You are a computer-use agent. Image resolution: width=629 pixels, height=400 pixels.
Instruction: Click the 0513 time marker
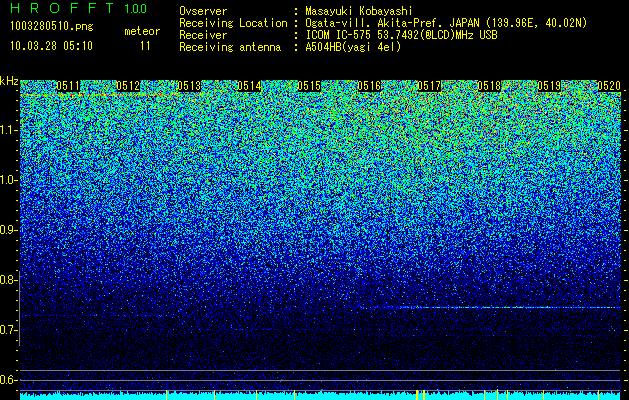pos(189,86)
